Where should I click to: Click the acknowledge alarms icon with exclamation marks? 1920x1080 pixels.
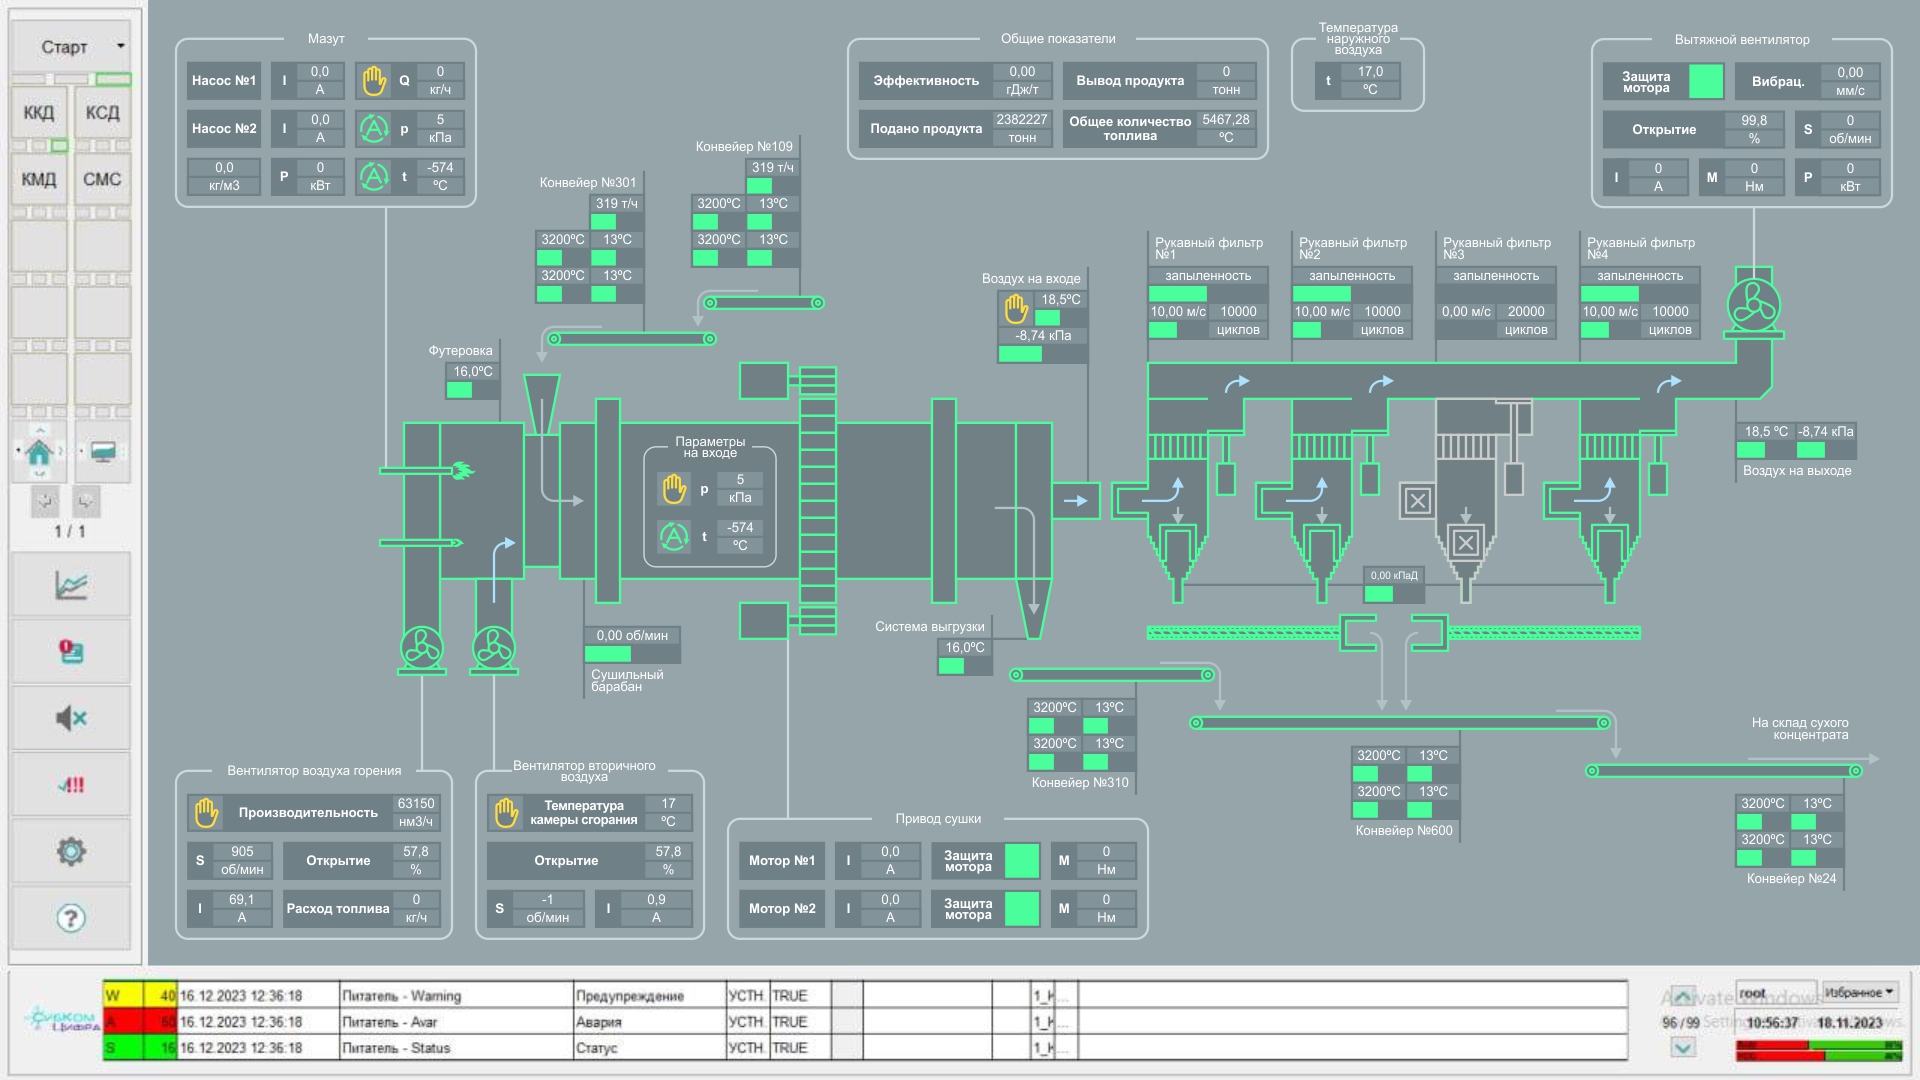tap(70, 785)
